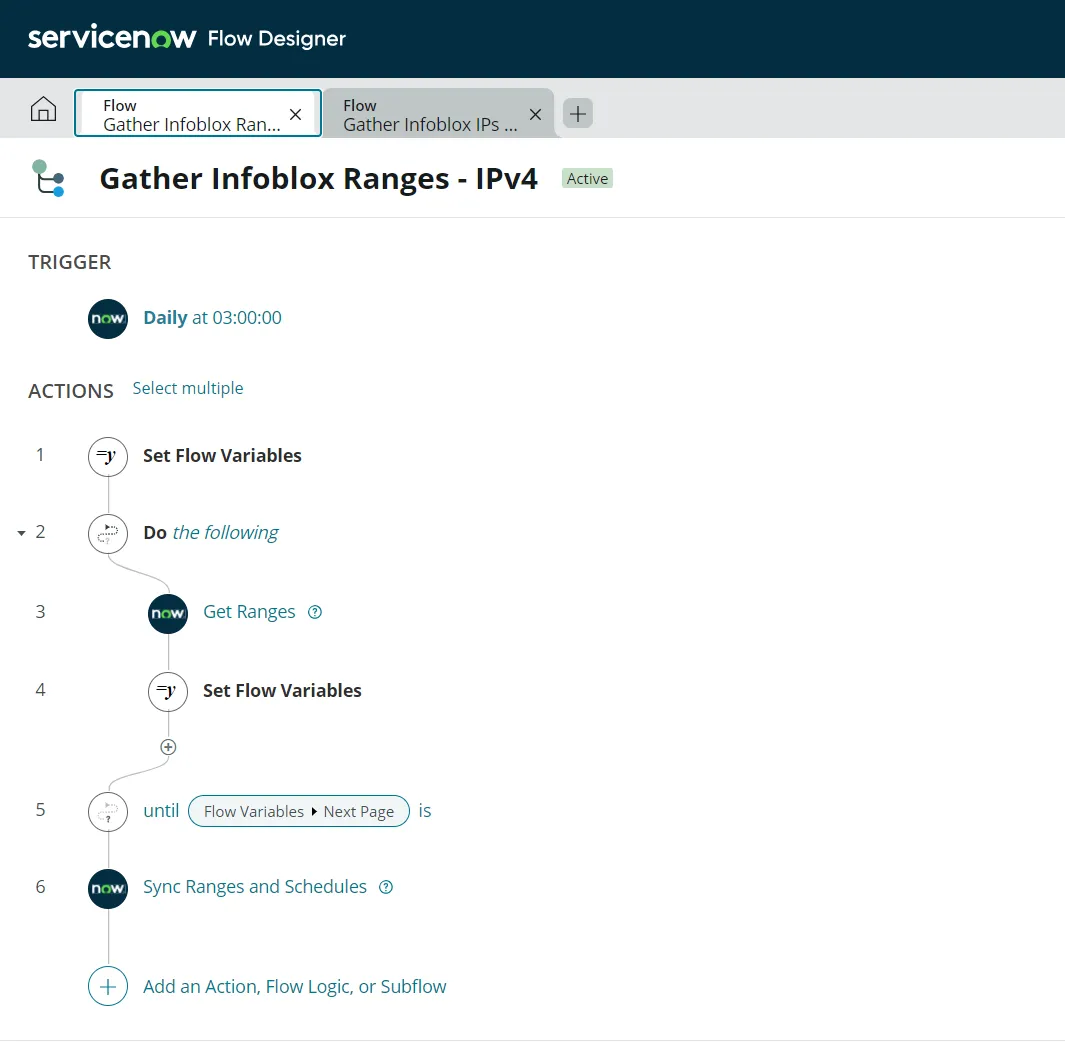Click small plus to add step inside loop
Screen dimensions: 1065x1047
tap(168, 747)
